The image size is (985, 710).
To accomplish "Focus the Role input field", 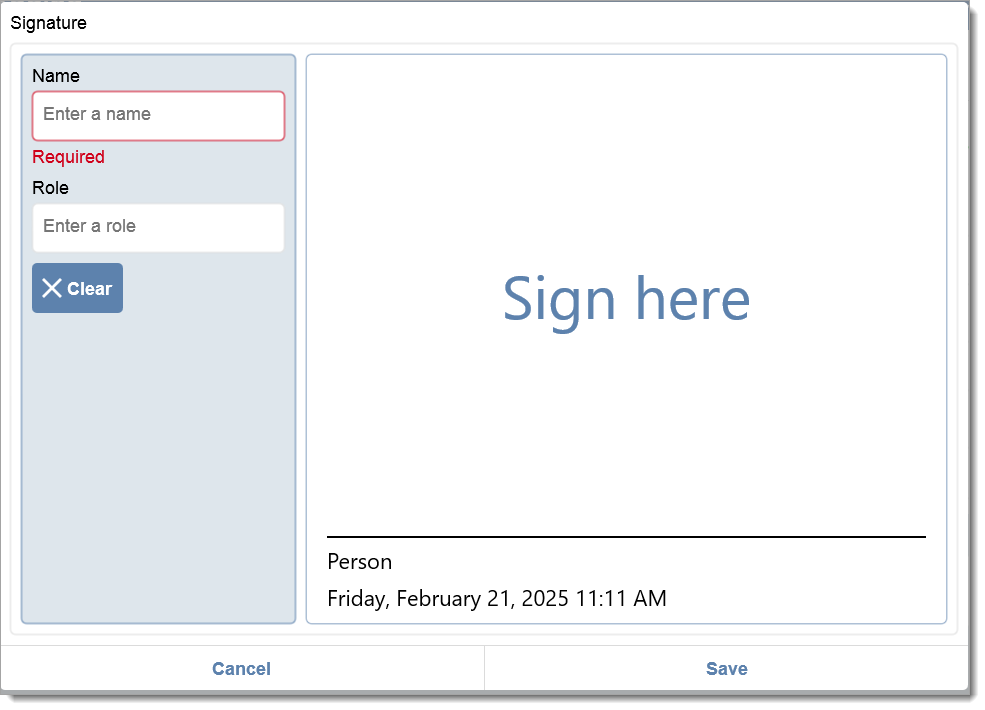I will [x=158, y=227].
